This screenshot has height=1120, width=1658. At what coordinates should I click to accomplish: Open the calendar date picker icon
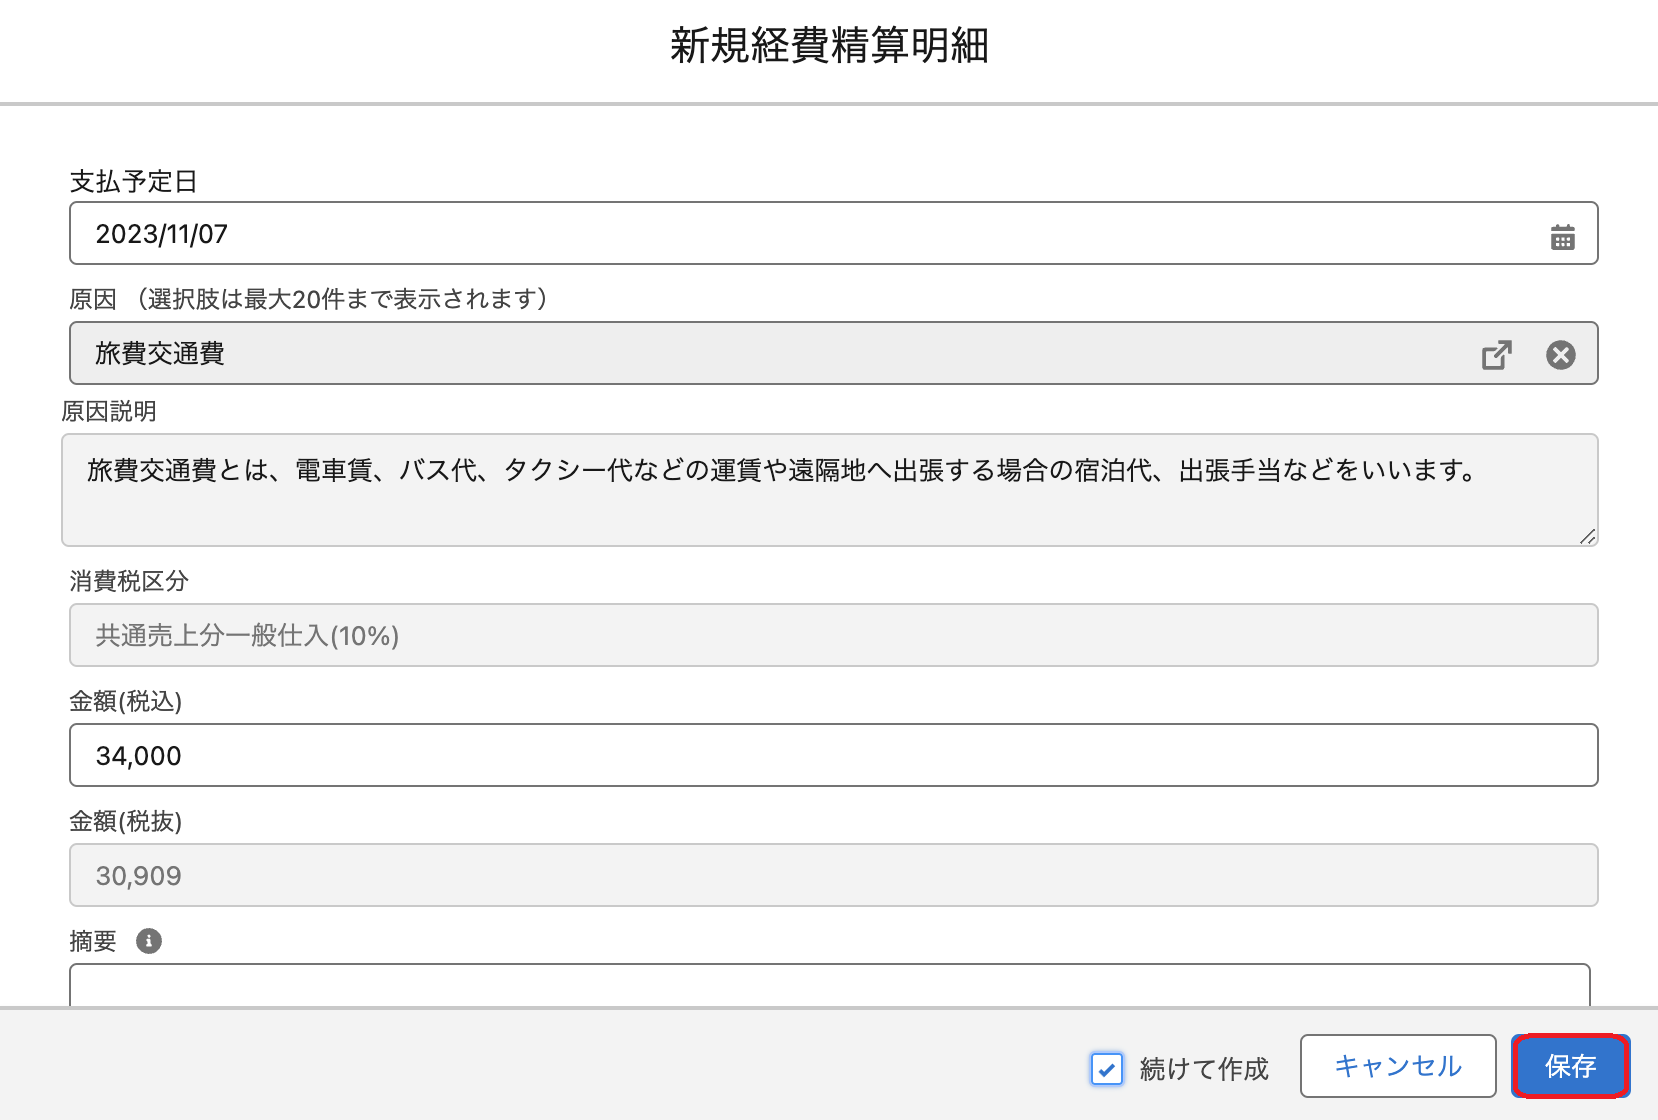(x=1562, y=237)
